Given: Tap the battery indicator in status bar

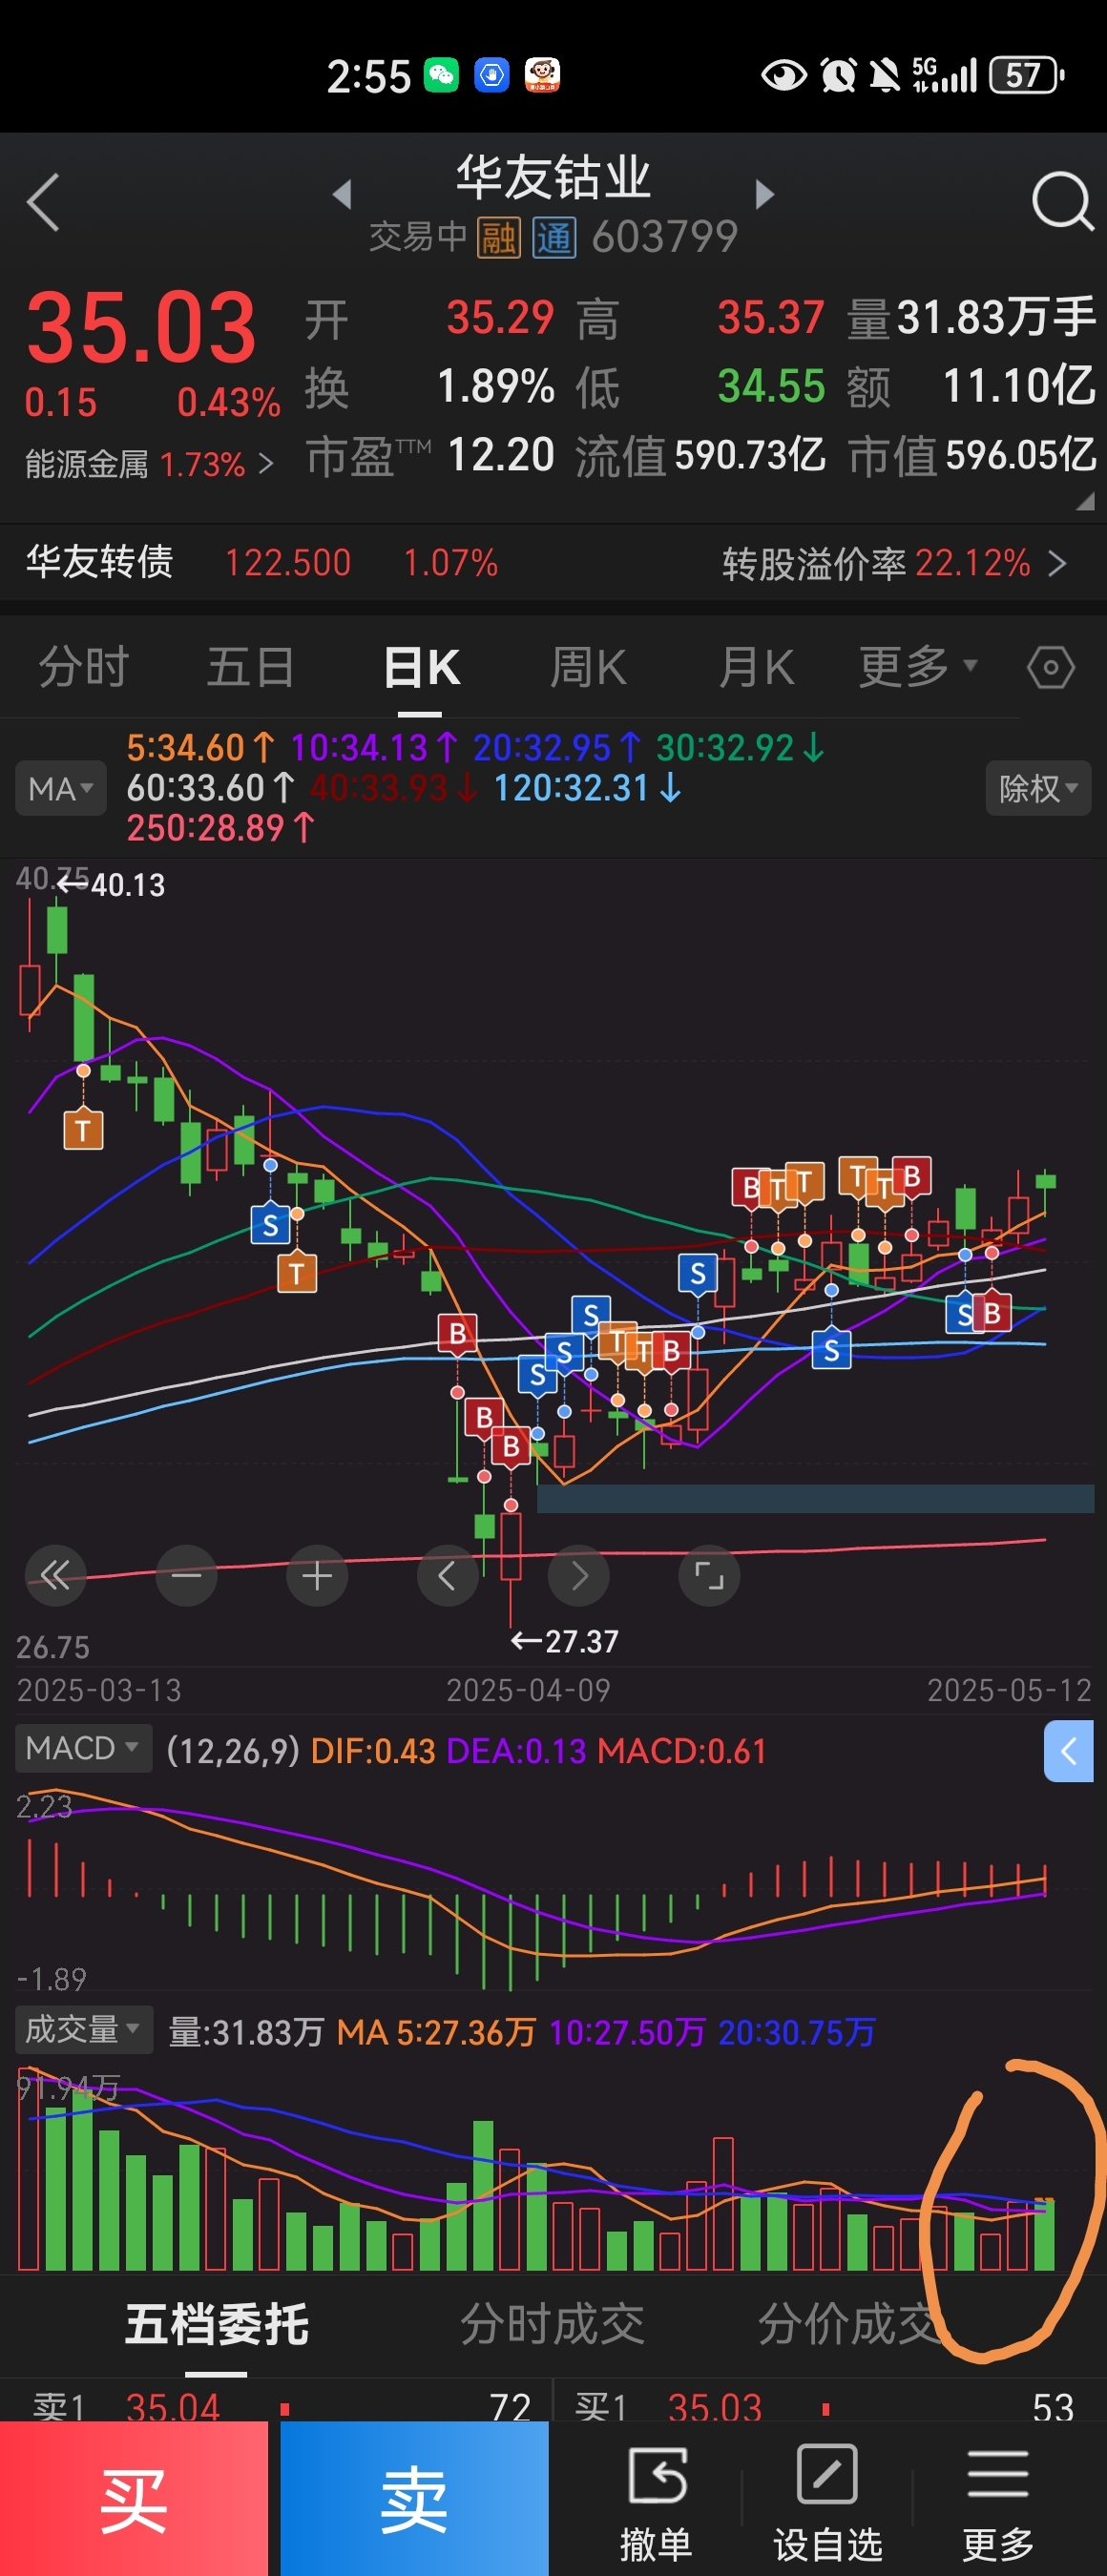Looking at the screenshot, I should pos(1026,75).
